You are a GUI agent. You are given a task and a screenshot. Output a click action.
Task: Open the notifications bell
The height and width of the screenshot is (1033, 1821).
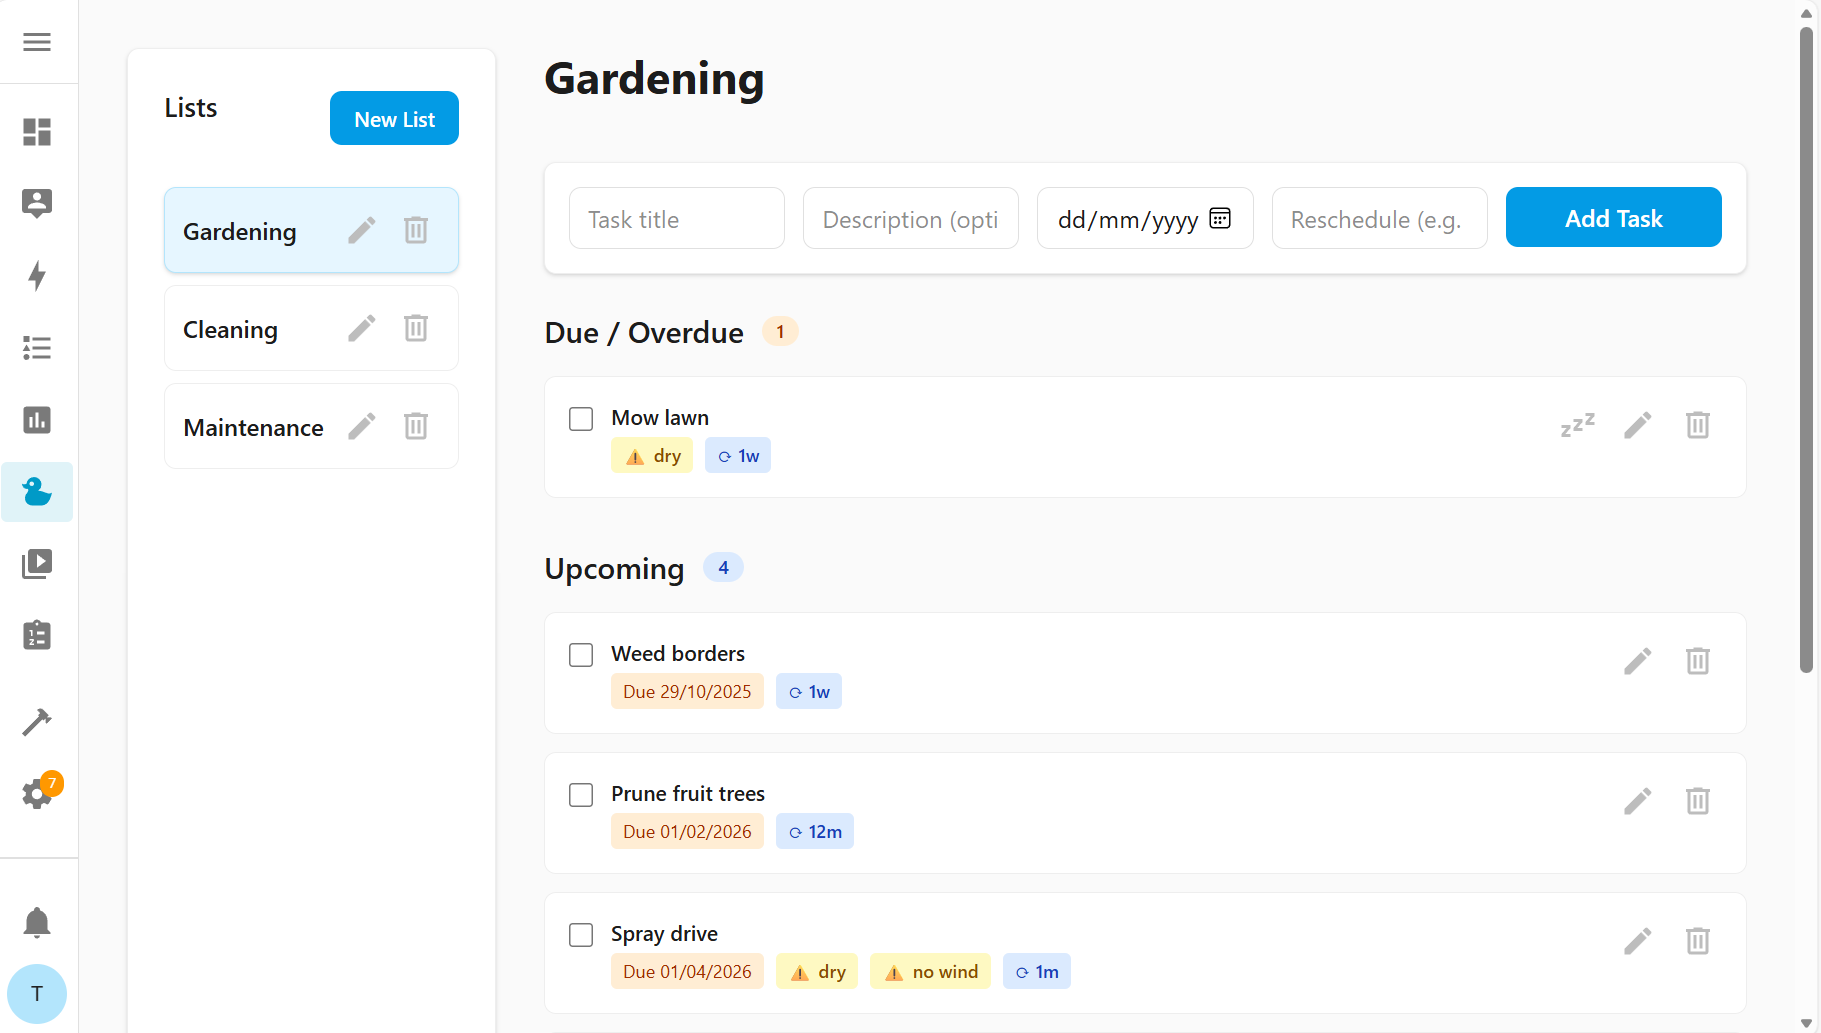tap(37, 922)
